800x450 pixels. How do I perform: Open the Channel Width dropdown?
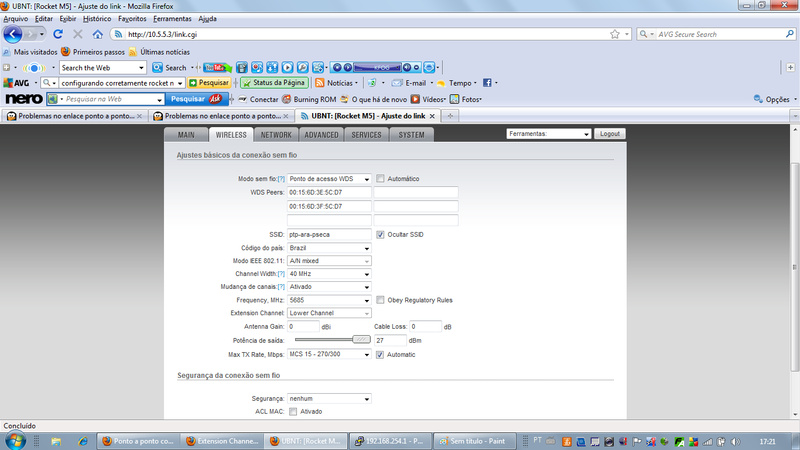[x=329, y=274]
